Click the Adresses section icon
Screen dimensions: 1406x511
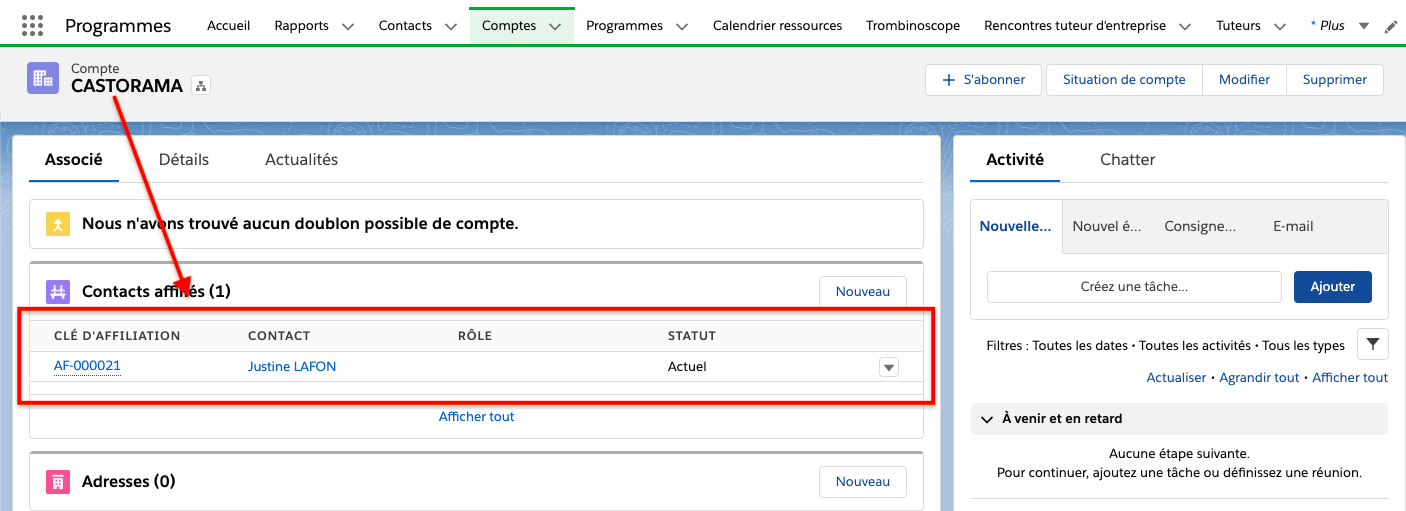(58, 481)
